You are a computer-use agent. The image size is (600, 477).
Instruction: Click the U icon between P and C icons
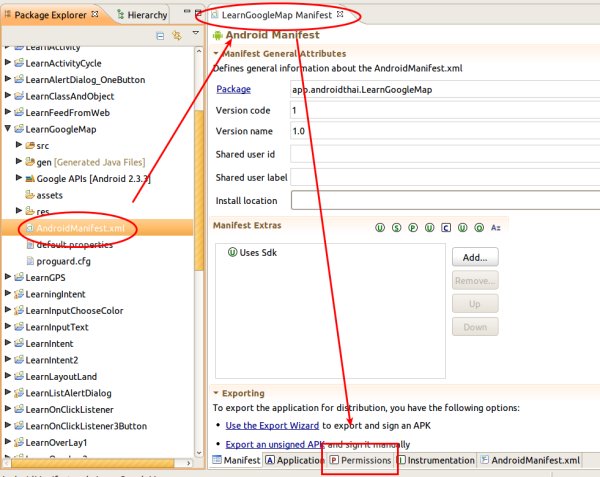tap(429, 228)
